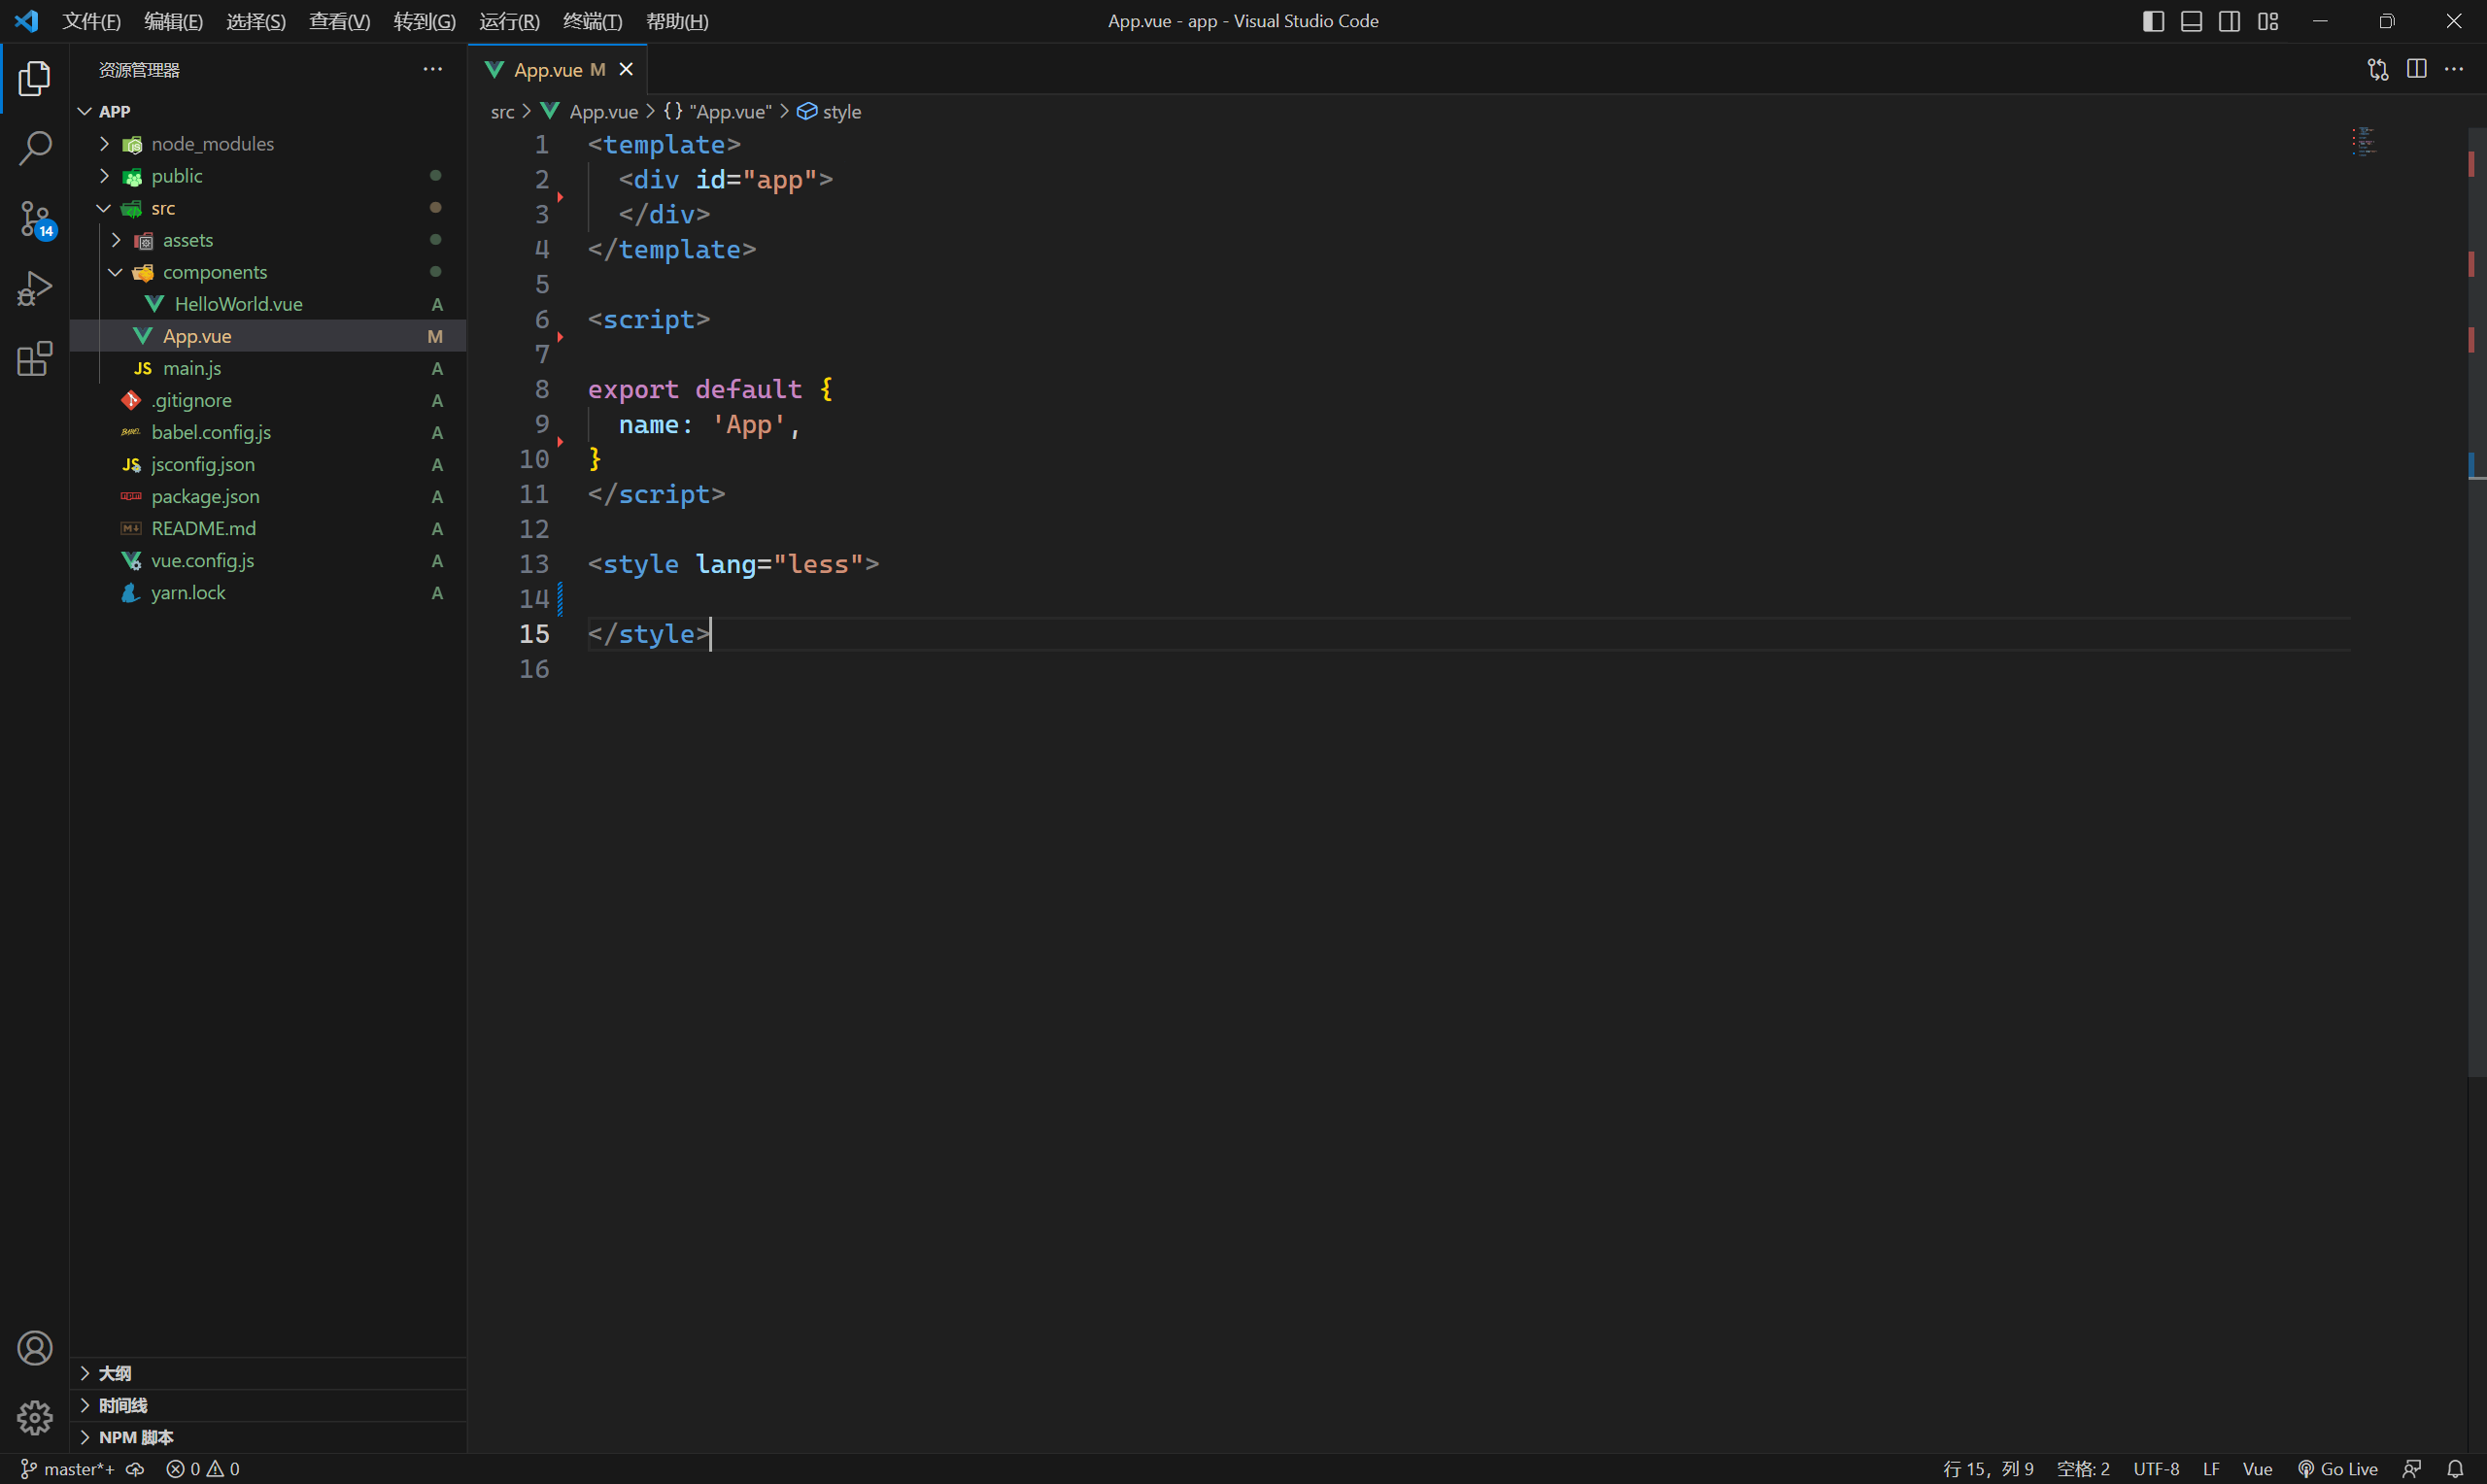Click the VS Code logo icon
Image resolution: width=2487 pixels, height=1484 pixels.
click(27, 21)
